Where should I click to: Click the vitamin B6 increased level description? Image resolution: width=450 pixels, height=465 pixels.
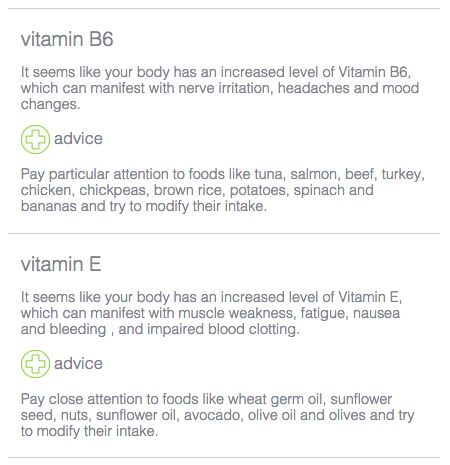(x=220, y=88)
